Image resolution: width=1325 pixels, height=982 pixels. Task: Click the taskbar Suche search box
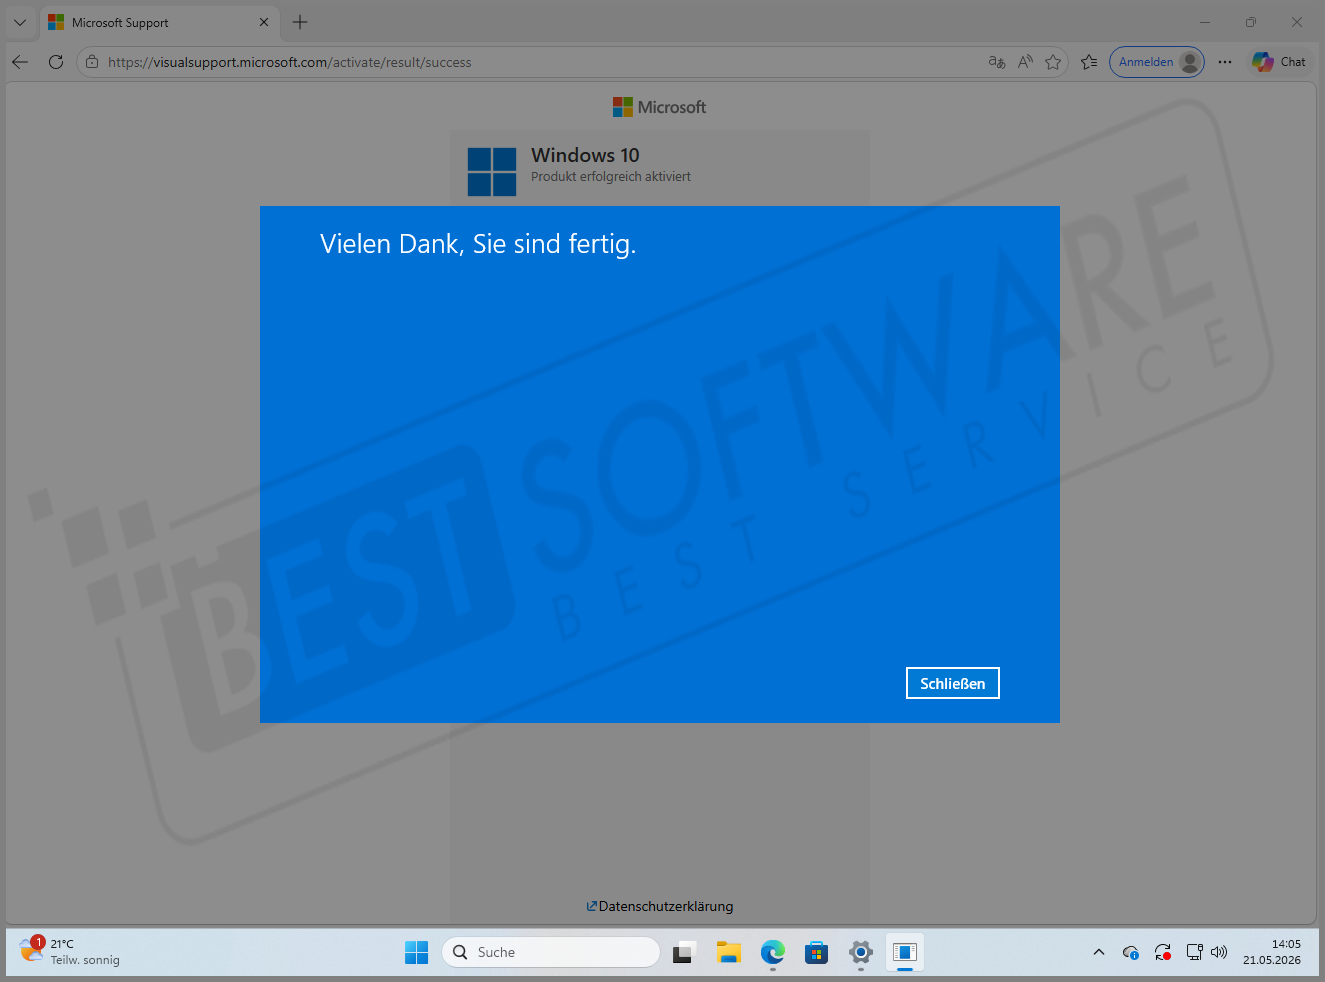pyautogui.click(x=551, y=952)
